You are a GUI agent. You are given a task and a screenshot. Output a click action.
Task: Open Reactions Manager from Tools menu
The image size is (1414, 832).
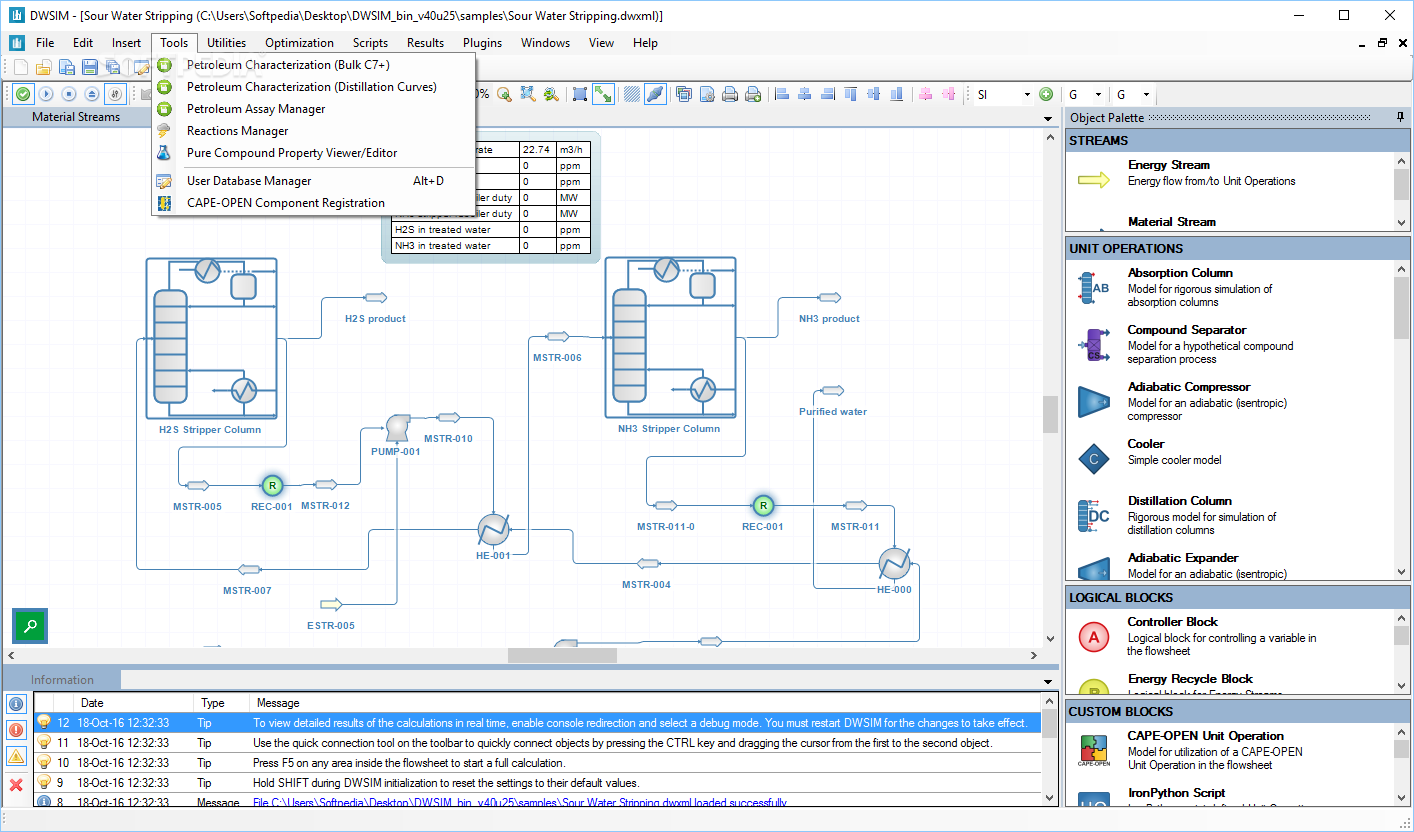click(x=313, y=131)
